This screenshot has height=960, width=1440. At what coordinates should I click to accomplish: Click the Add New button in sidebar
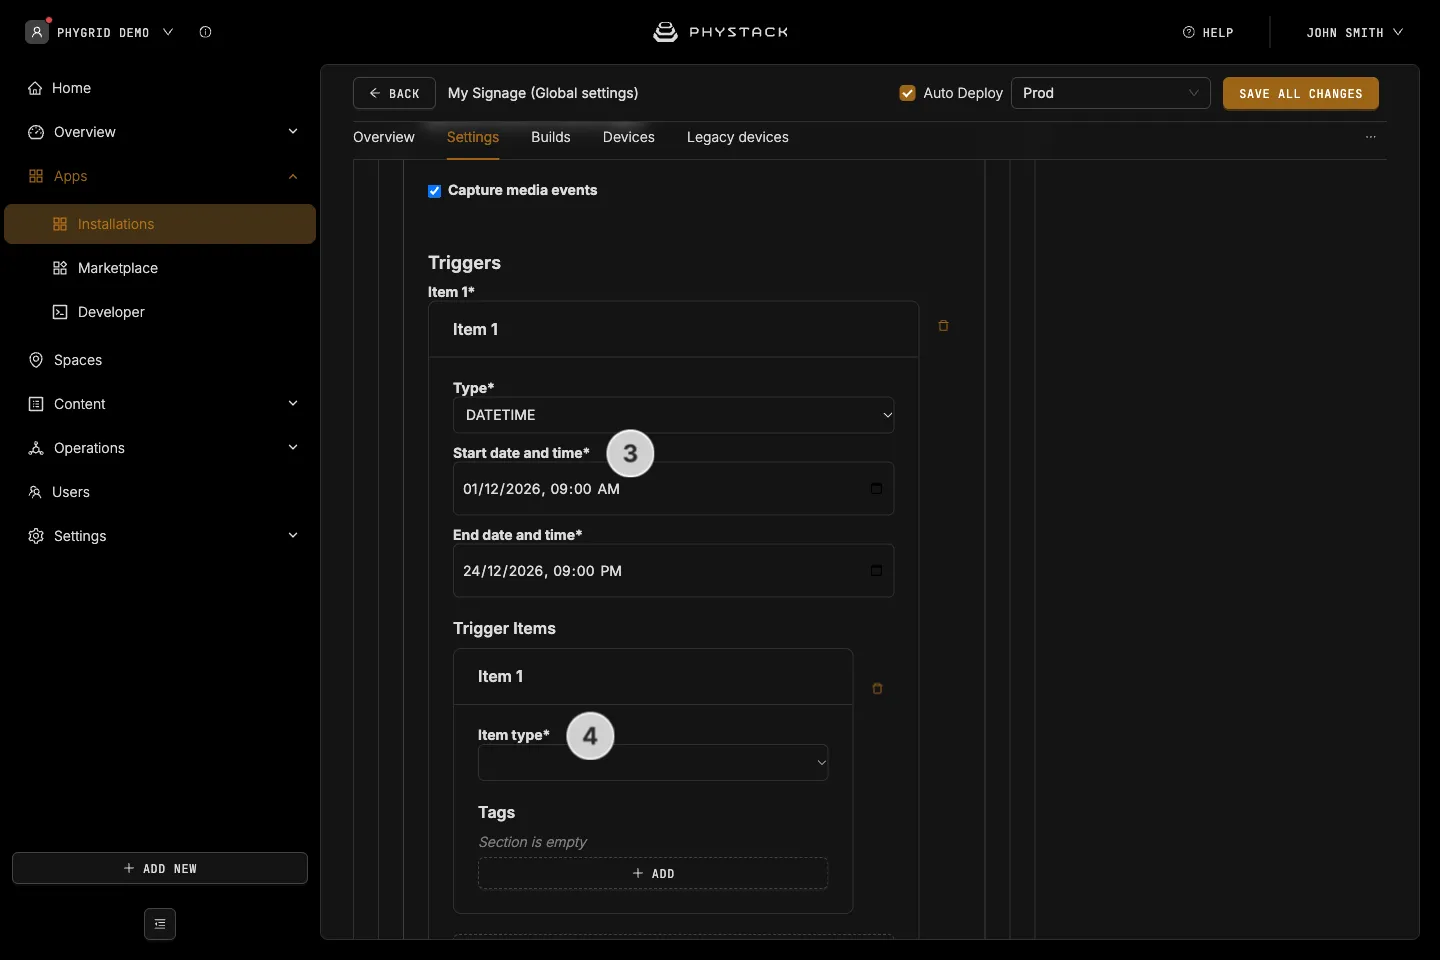pyautogui.click(x=160, y=868)
